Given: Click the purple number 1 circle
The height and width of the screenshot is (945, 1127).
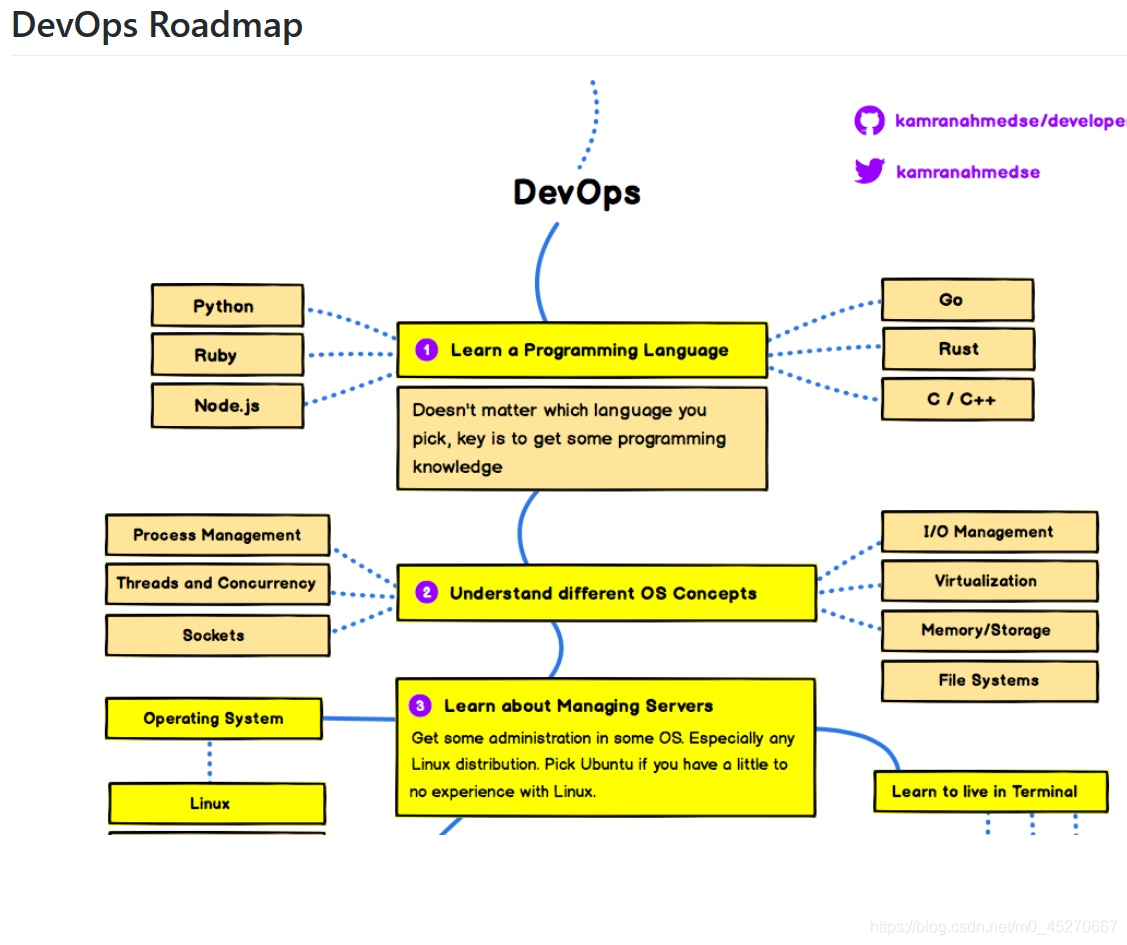Looking at the screenshot, I should (426, 350).
